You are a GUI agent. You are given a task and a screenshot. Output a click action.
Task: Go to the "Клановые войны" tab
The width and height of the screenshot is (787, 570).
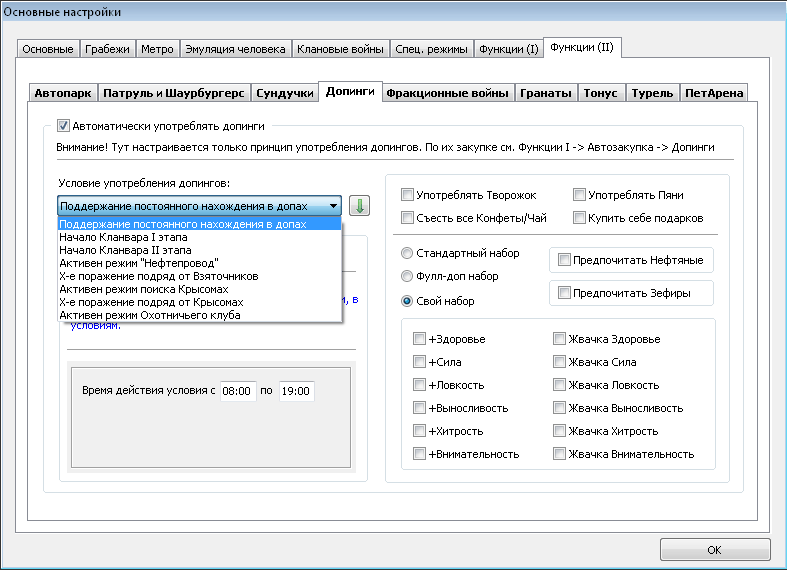(x=340, y=49)
